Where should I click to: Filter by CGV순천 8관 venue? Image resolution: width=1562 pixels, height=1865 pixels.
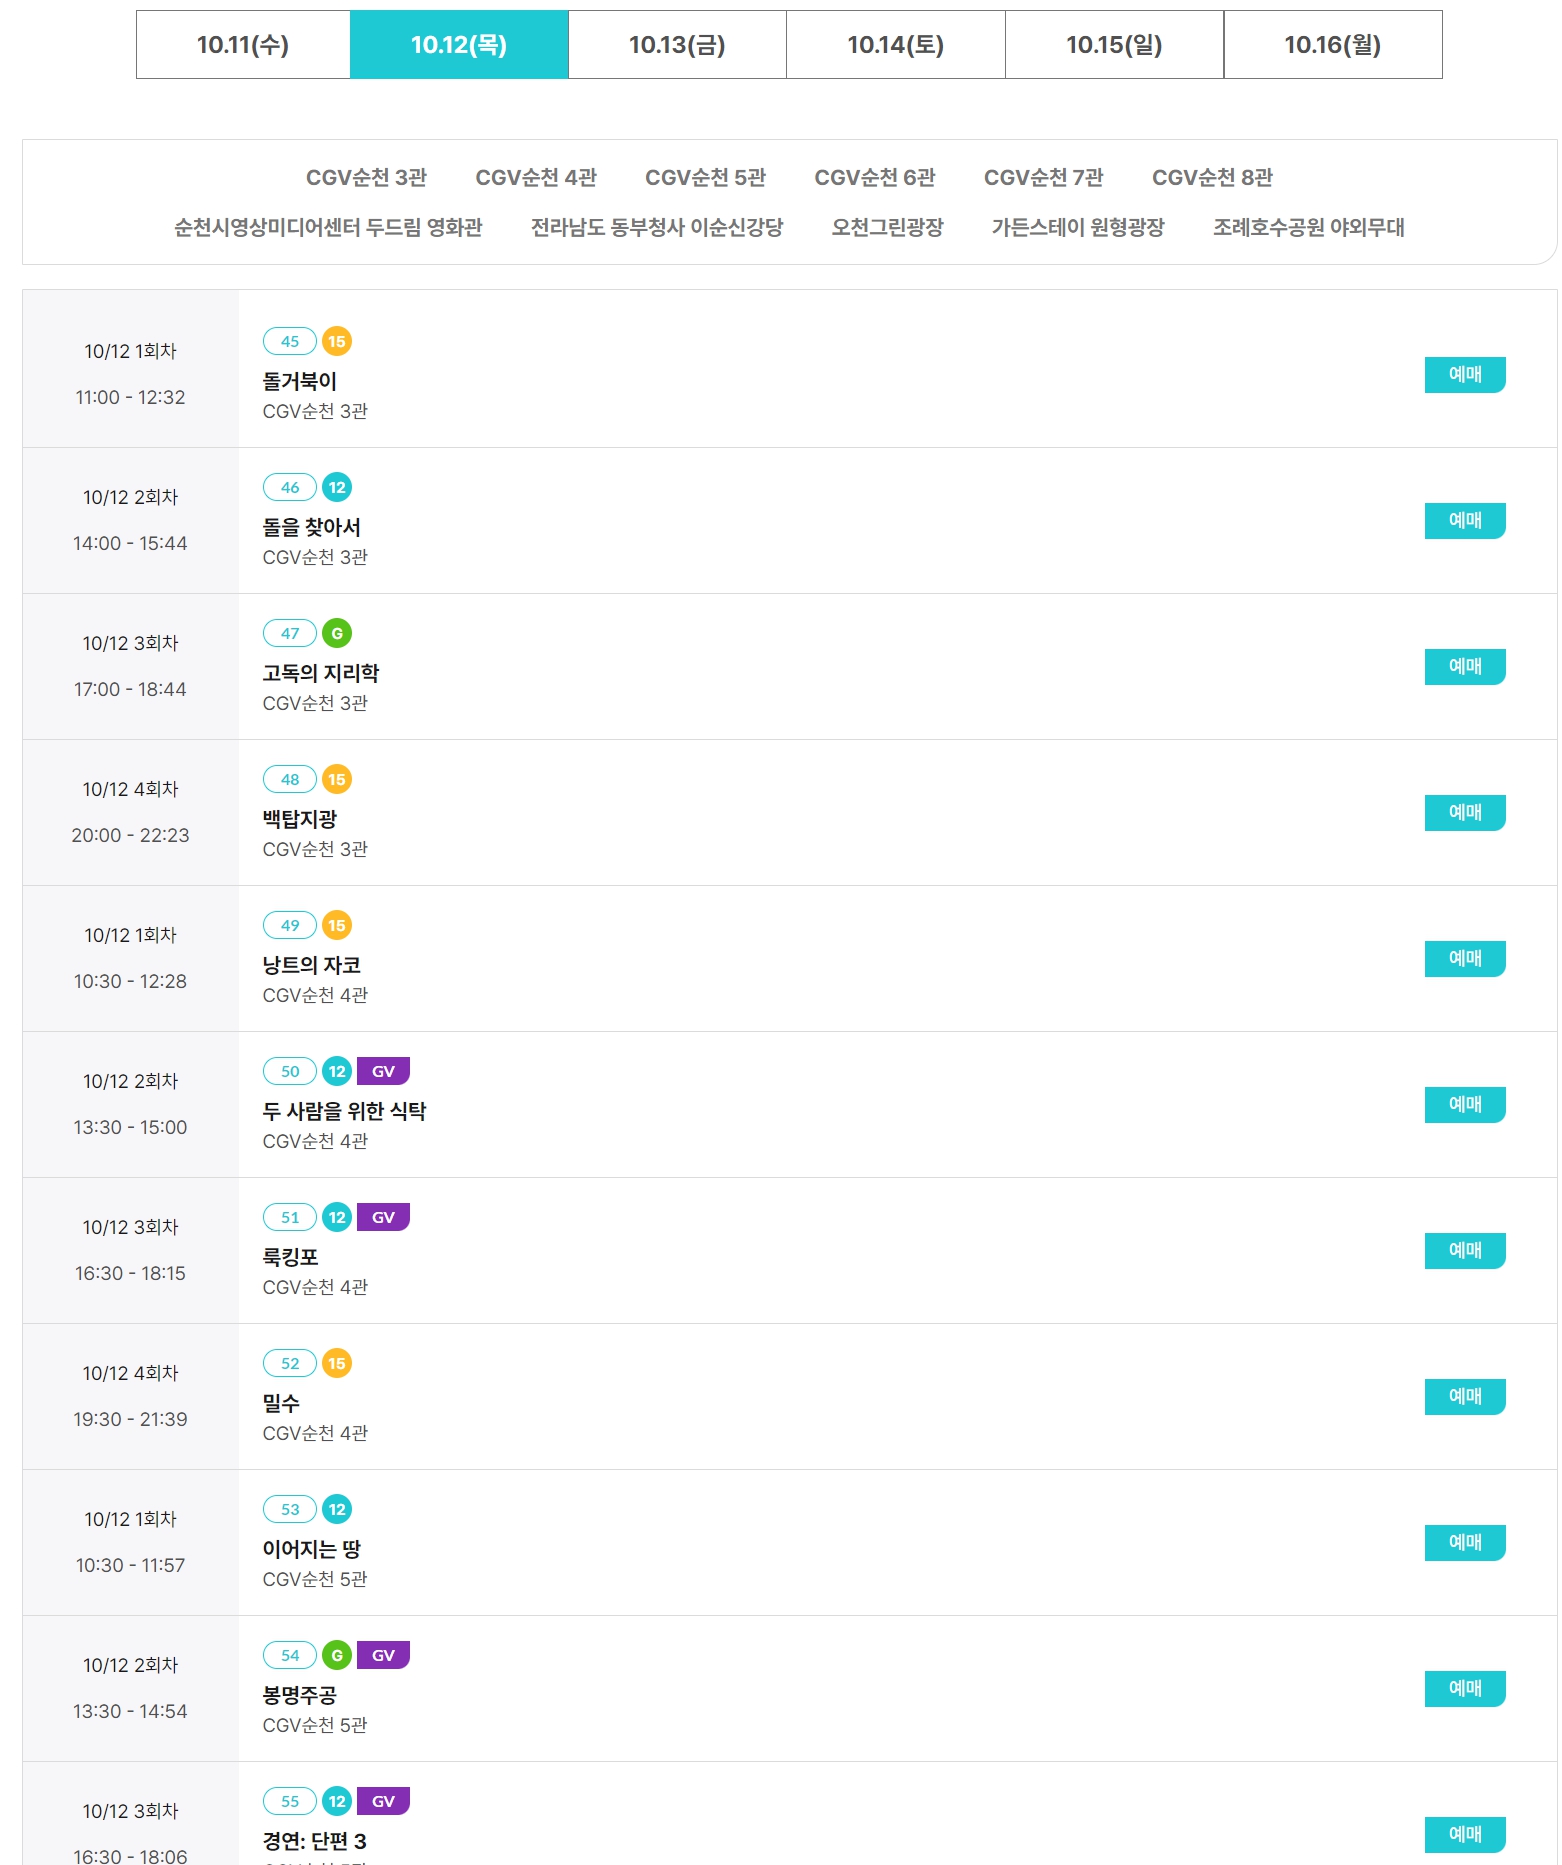tap(1212, 178)
